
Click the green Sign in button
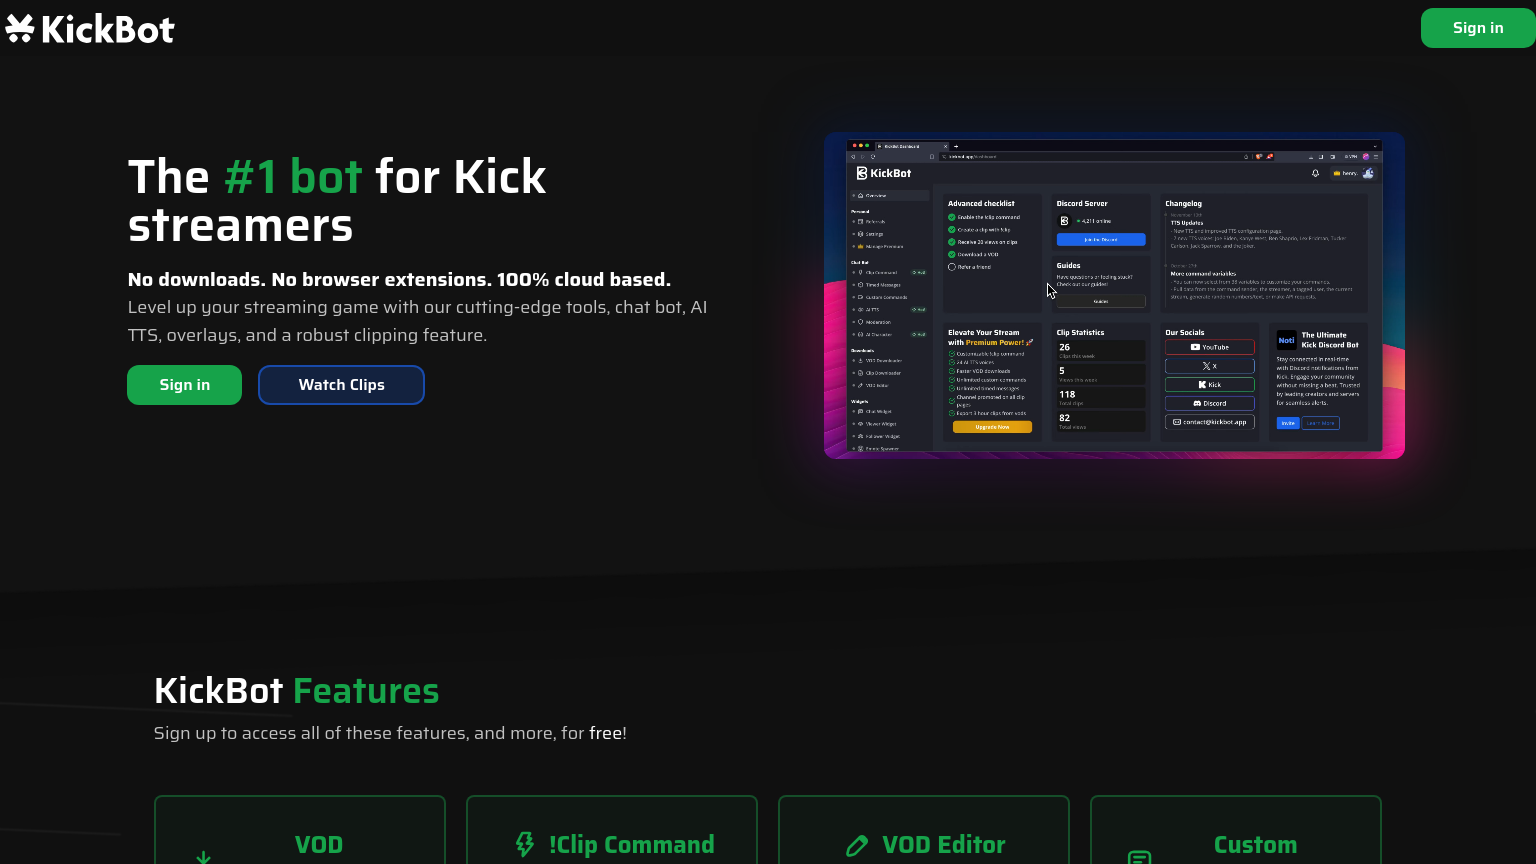[x=184, y=385]
